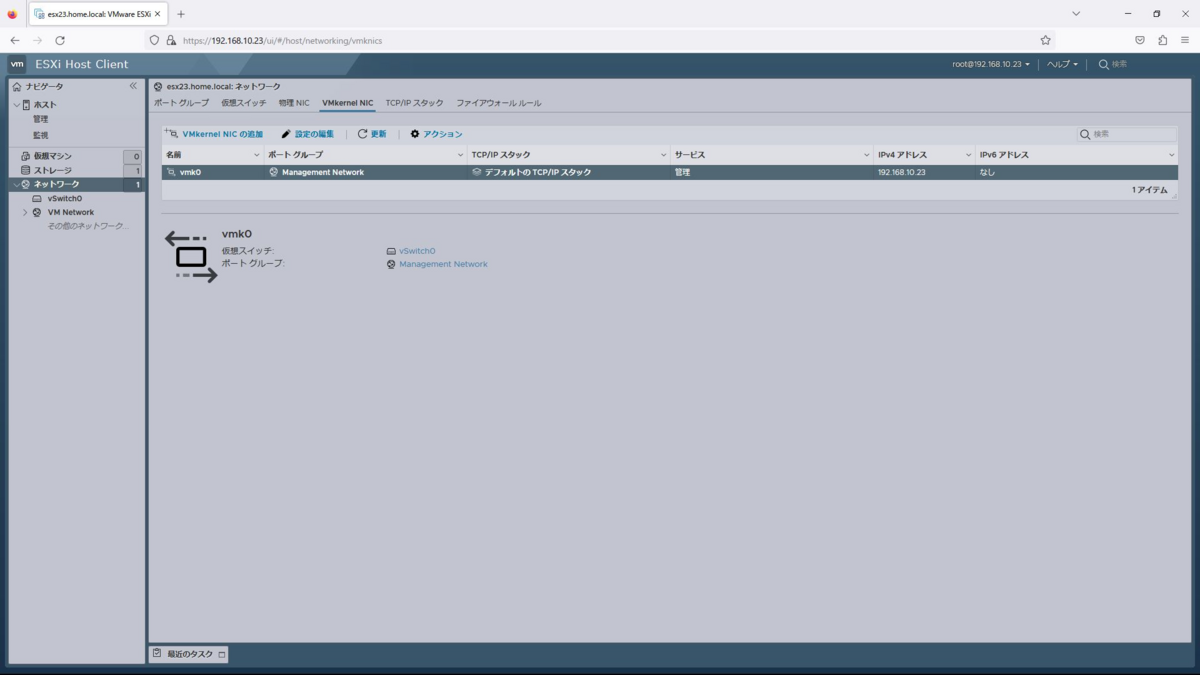Collapse the Host tree node
Viewport: 1200px width, 675px height.
[x=16, y=105]
